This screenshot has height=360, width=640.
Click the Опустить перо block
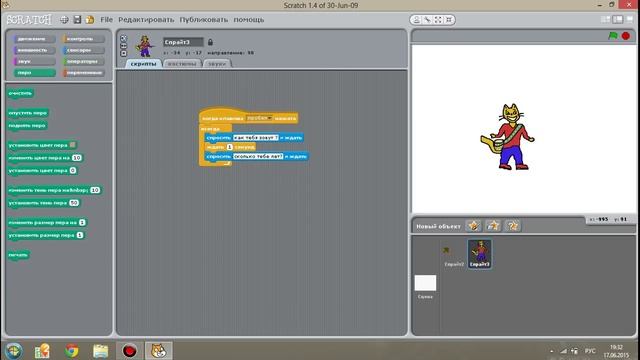click(28, 113)
